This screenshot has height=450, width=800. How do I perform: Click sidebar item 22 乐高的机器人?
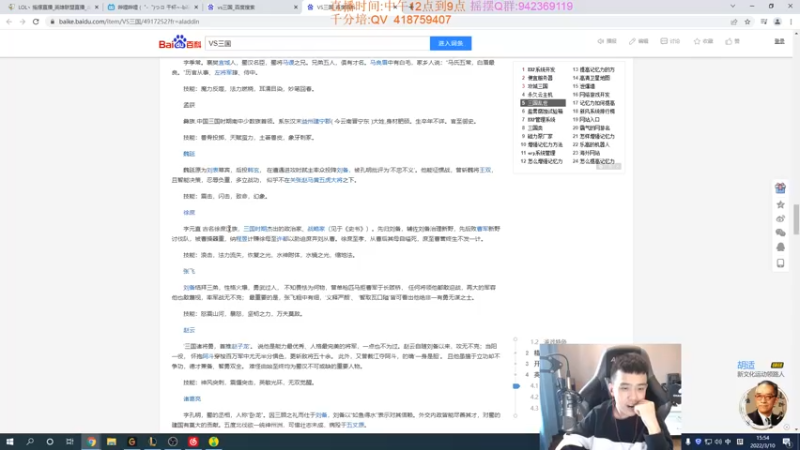point(591,144)
